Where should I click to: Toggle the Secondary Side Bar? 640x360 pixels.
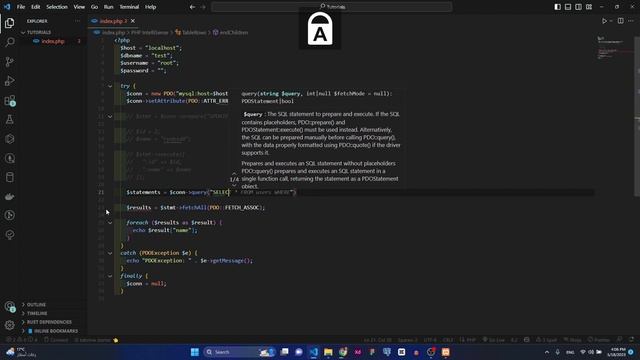[578, 7]
